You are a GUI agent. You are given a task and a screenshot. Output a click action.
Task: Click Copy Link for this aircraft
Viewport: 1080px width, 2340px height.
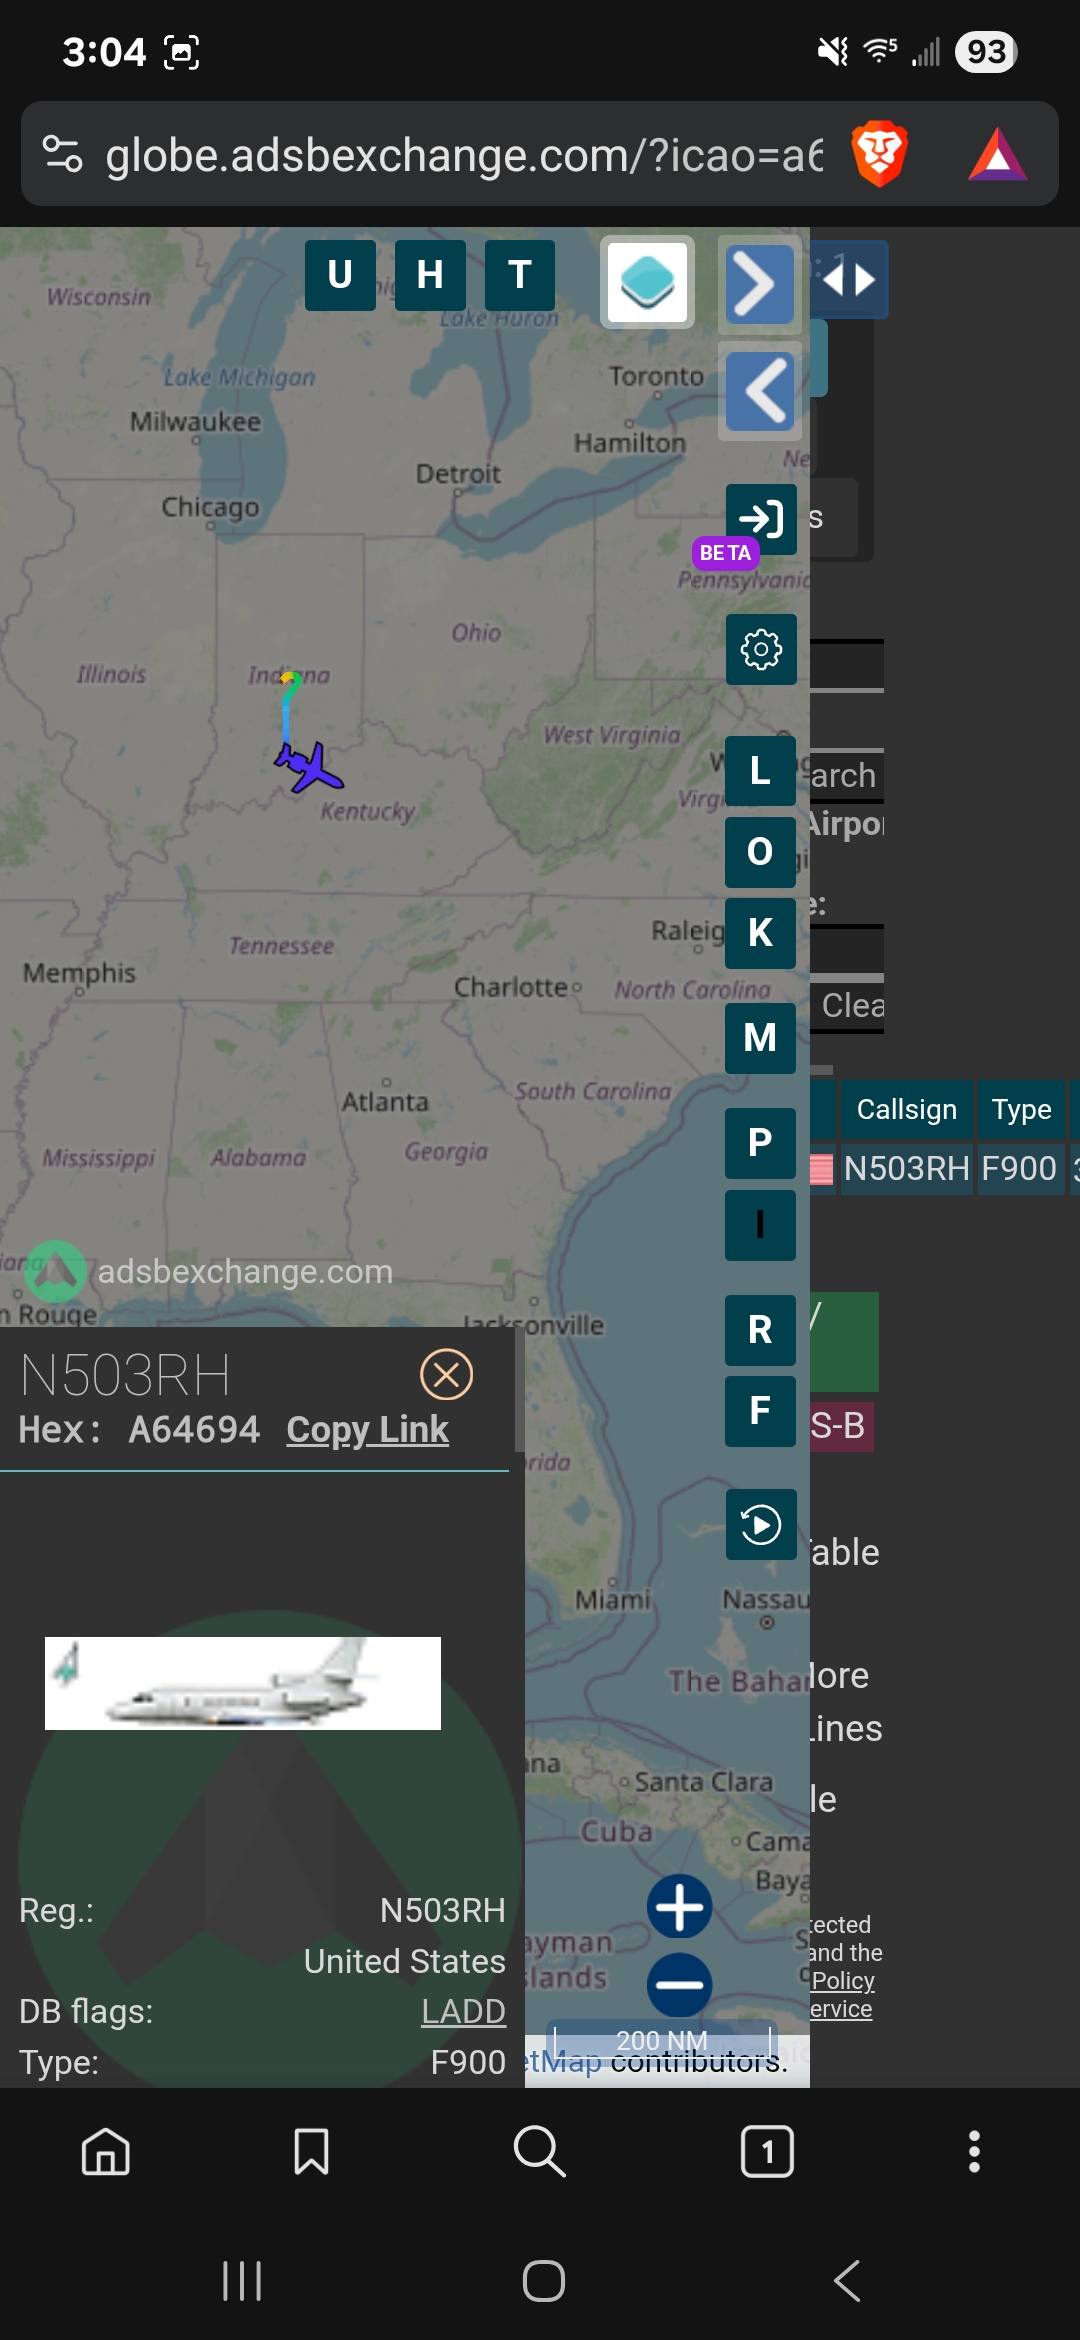click(367, 1430)
